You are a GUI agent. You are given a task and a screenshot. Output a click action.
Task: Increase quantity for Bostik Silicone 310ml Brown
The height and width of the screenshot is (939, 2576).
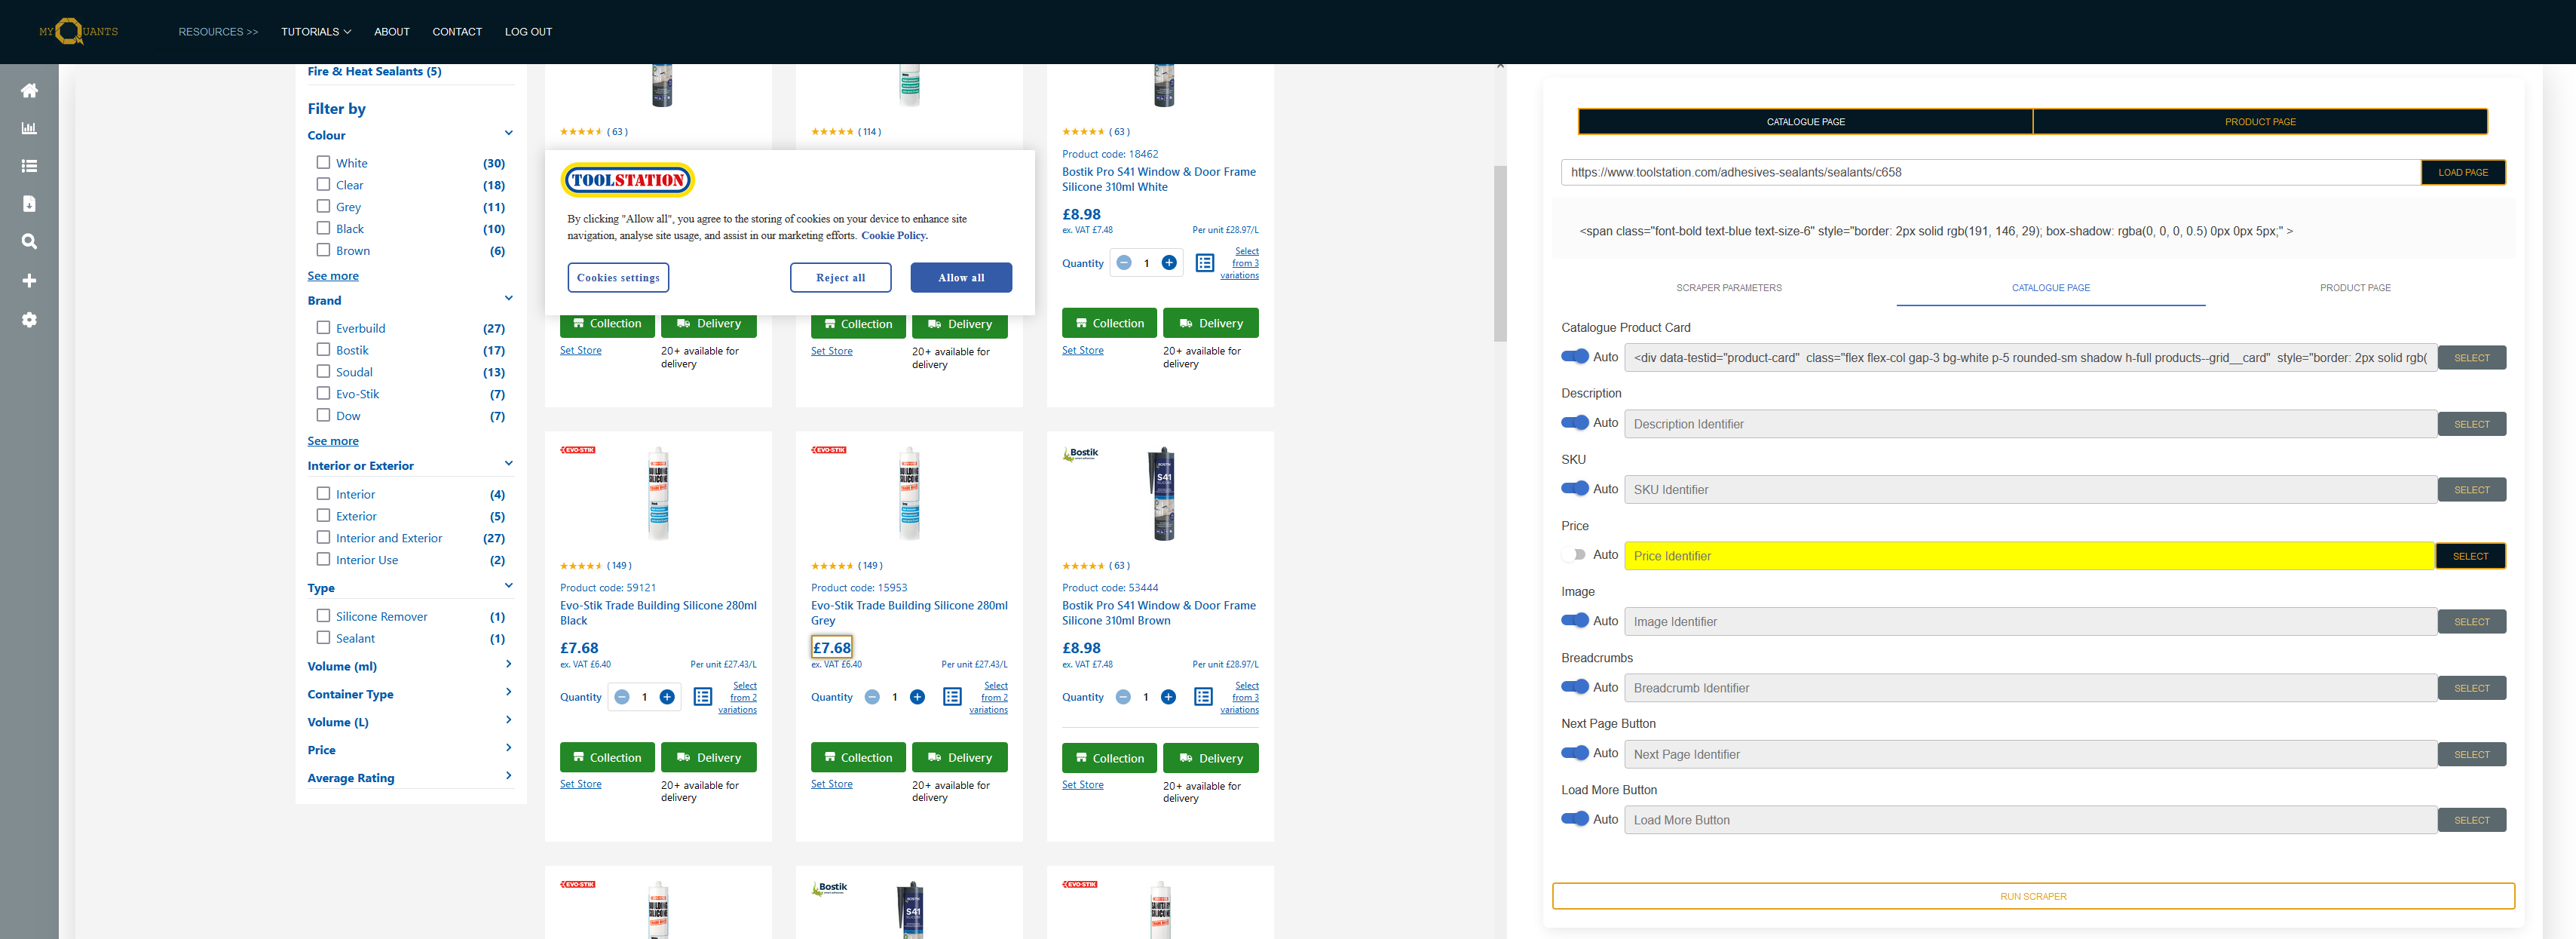tap(1168, 697)
